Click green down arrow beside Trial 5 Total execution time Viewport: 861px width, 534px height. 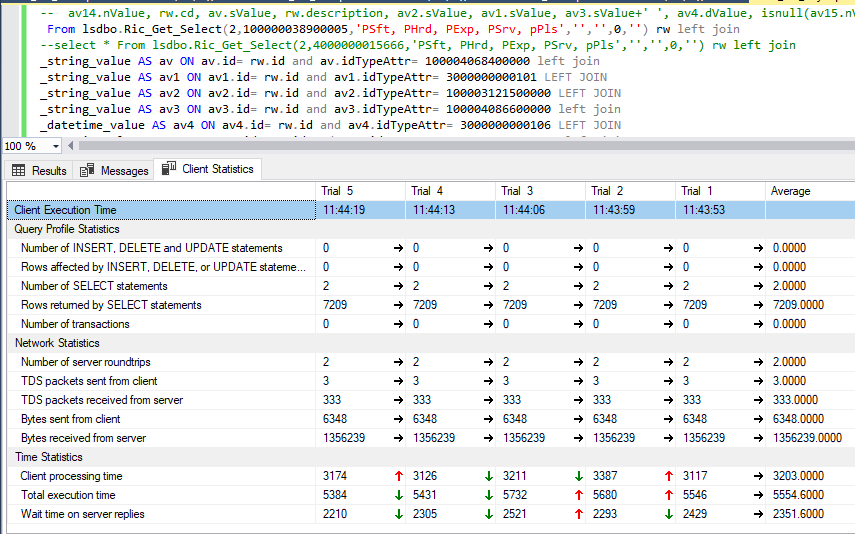398,495
